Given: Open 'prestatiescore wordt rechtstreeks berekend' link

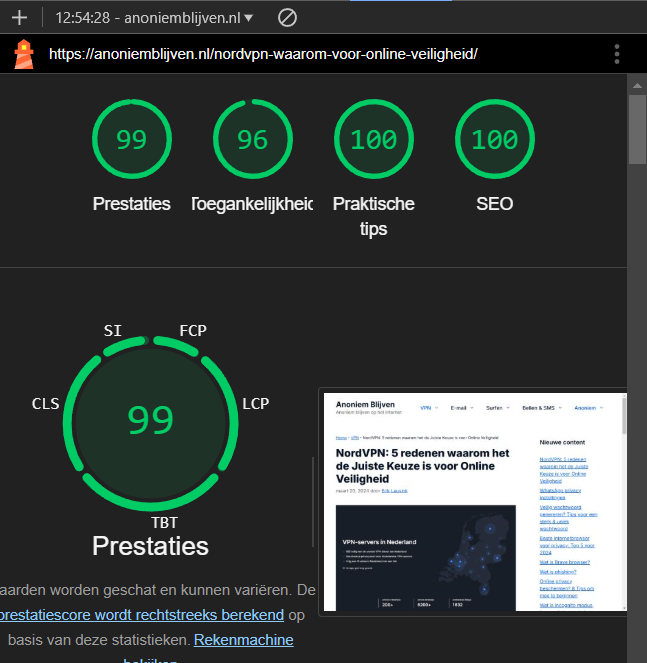Looking at the screenshot, I should pos(142,614).
